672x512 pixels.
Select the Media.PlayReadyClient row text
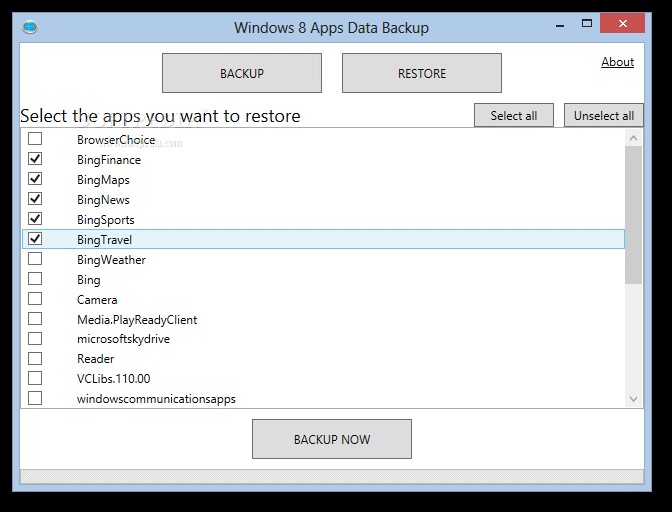(x=137, y=320)
